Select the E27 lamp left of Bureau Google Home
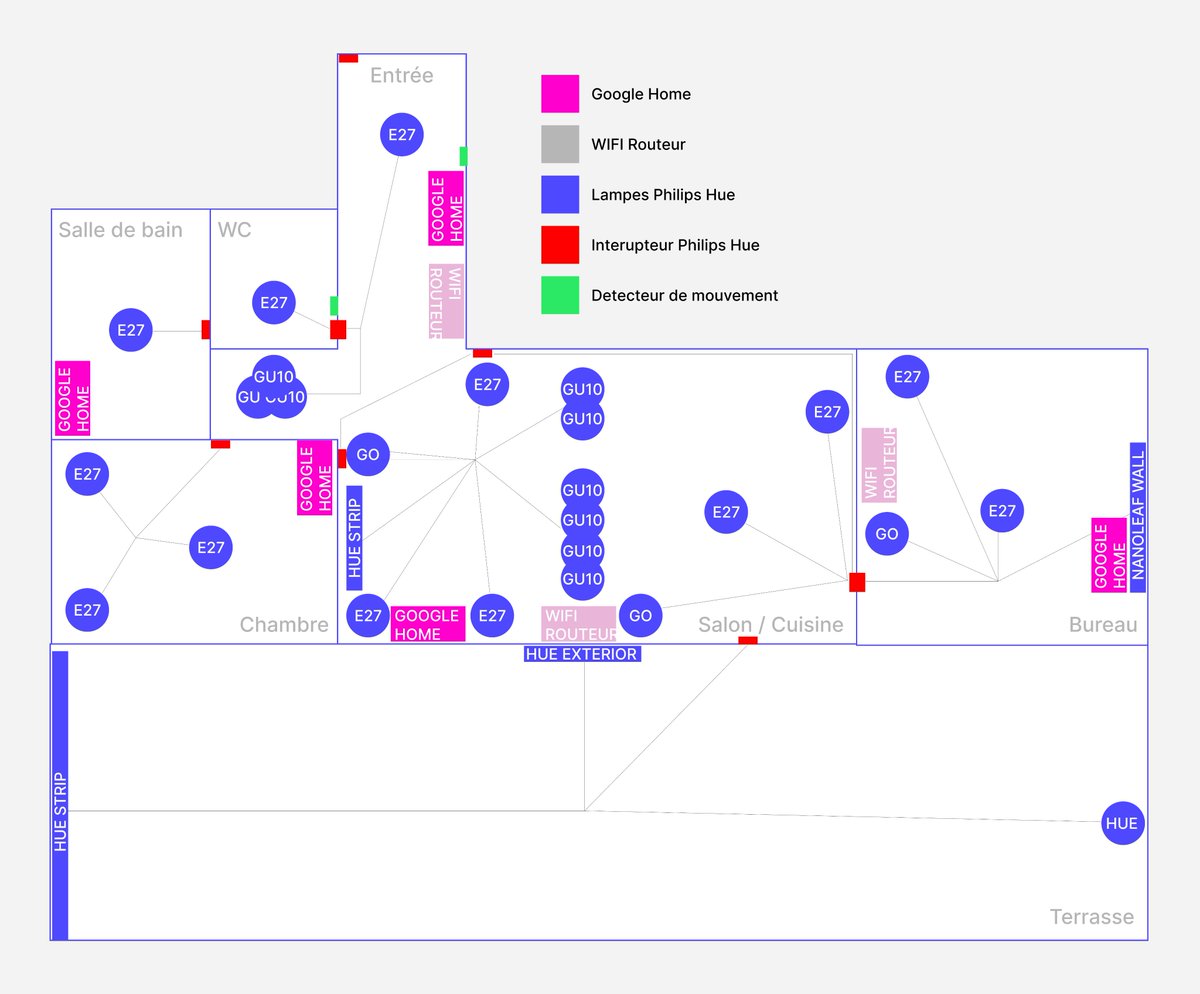This screenshot has height=994, width=1200. (1002, 510)
